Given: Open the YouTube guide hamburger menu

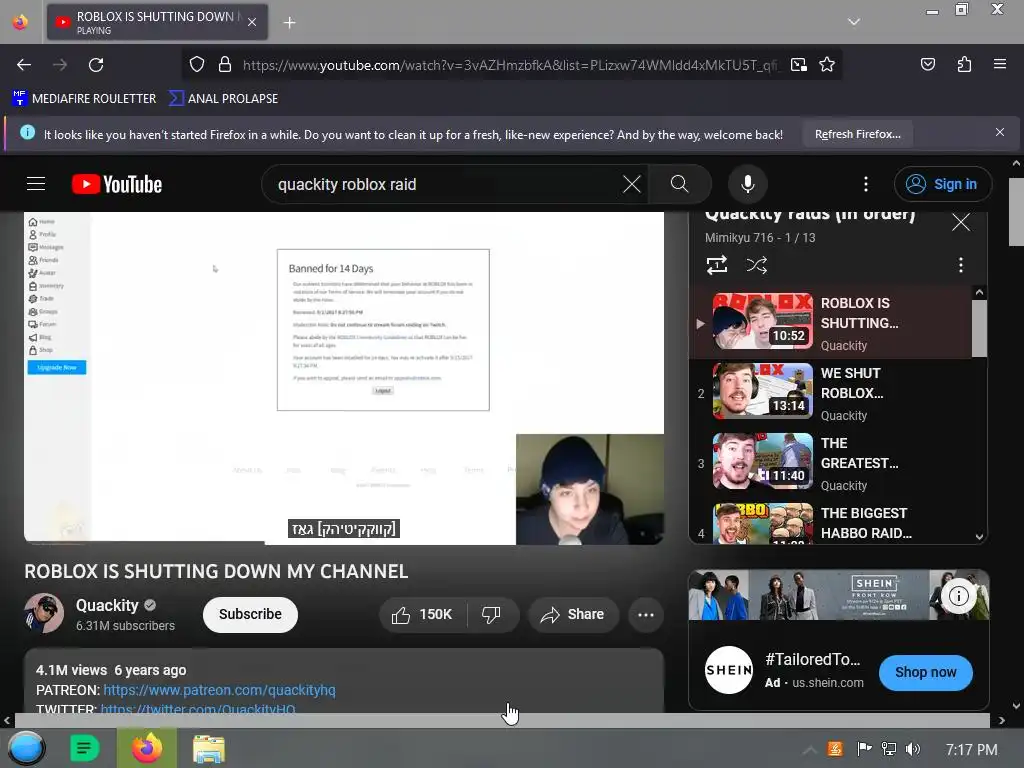Looking at the screenshot, I should tap(36, 184).
